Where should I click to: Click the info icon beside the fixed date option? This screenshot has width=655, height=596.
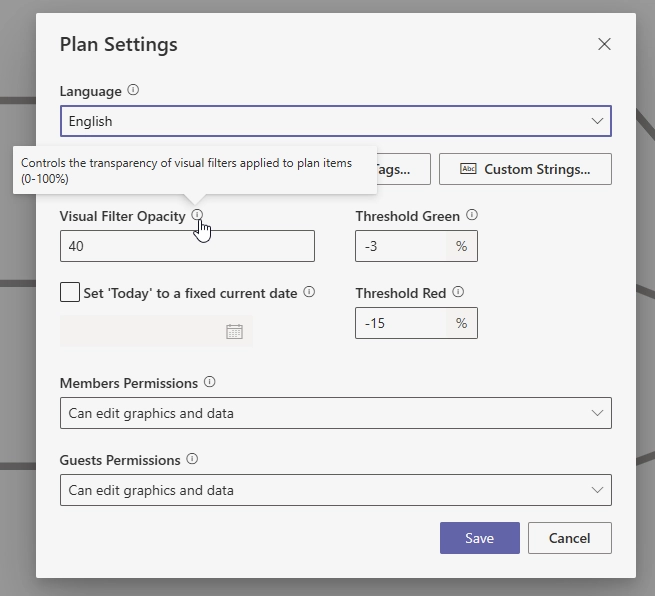pos(309,293)
